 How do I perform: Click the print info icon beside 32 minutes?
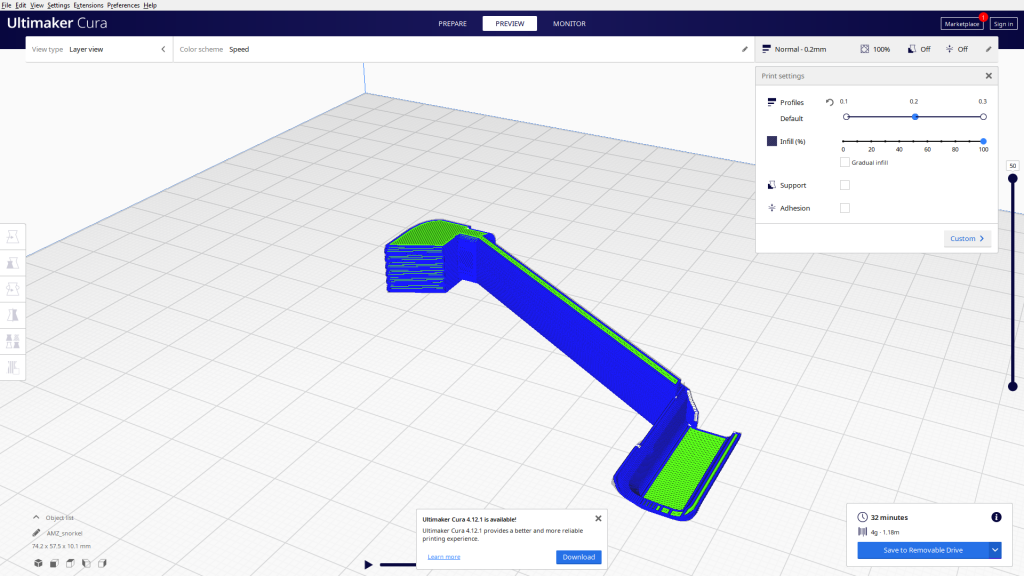click(x=996, y=517)
